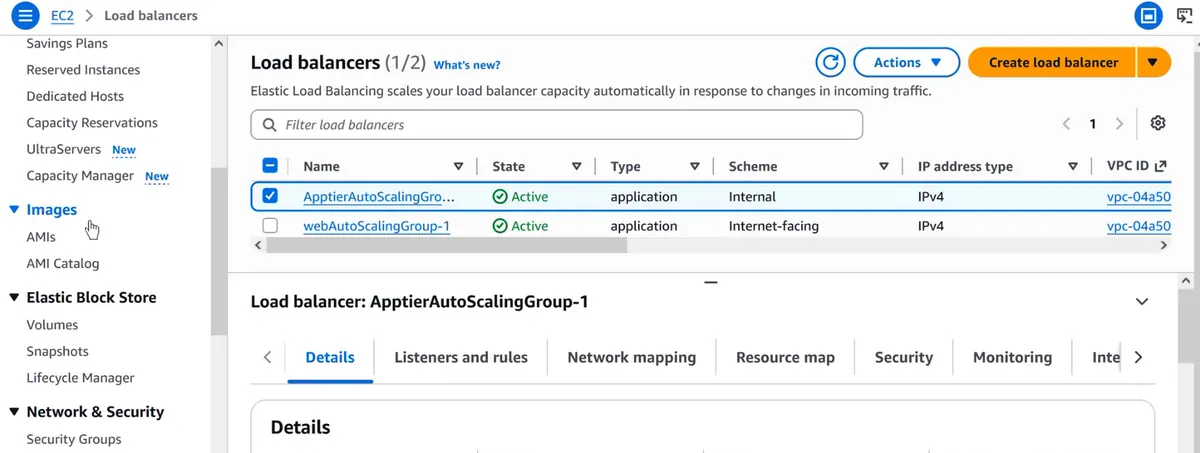Refresh the load balancers list

[831, 62]
